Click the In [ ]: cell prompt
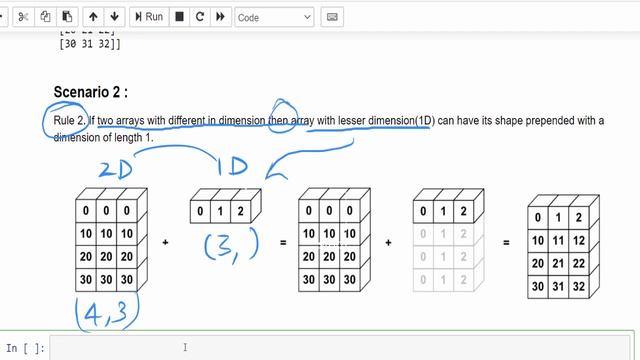640x360 pixels. 25,348
